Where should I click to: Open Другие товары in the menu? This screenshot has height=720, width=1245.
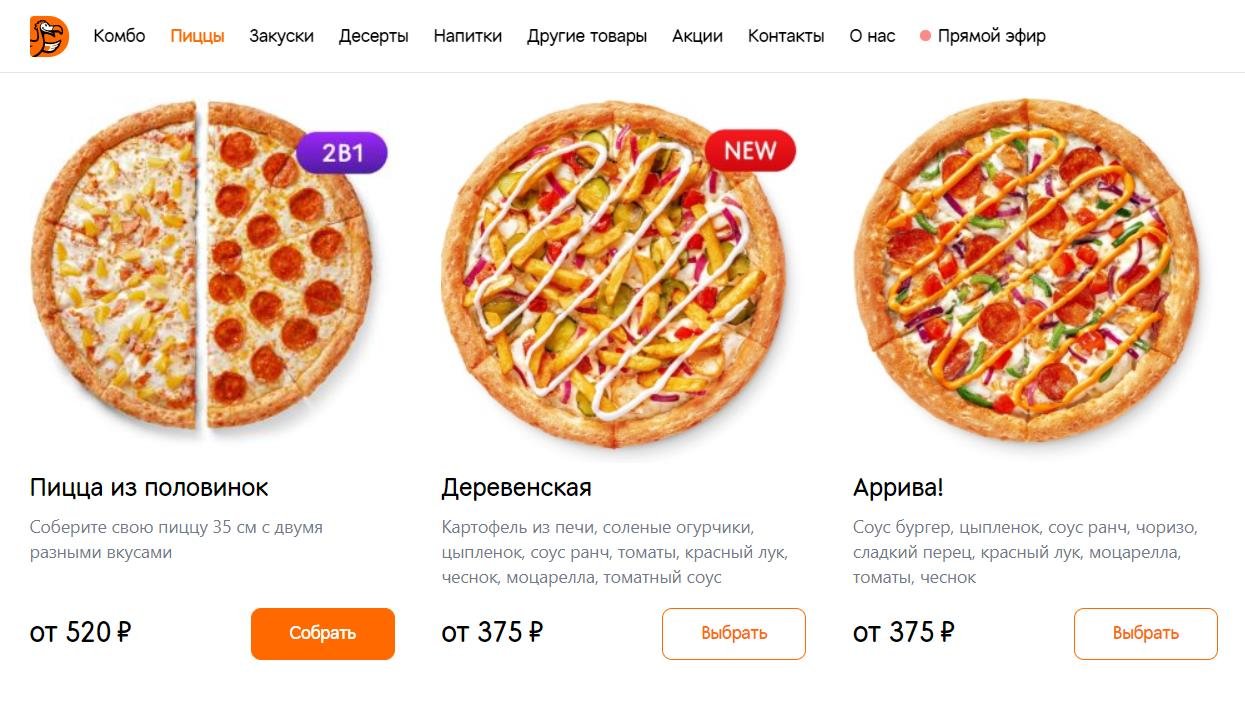pyautogui.click(x=587, y=36)
